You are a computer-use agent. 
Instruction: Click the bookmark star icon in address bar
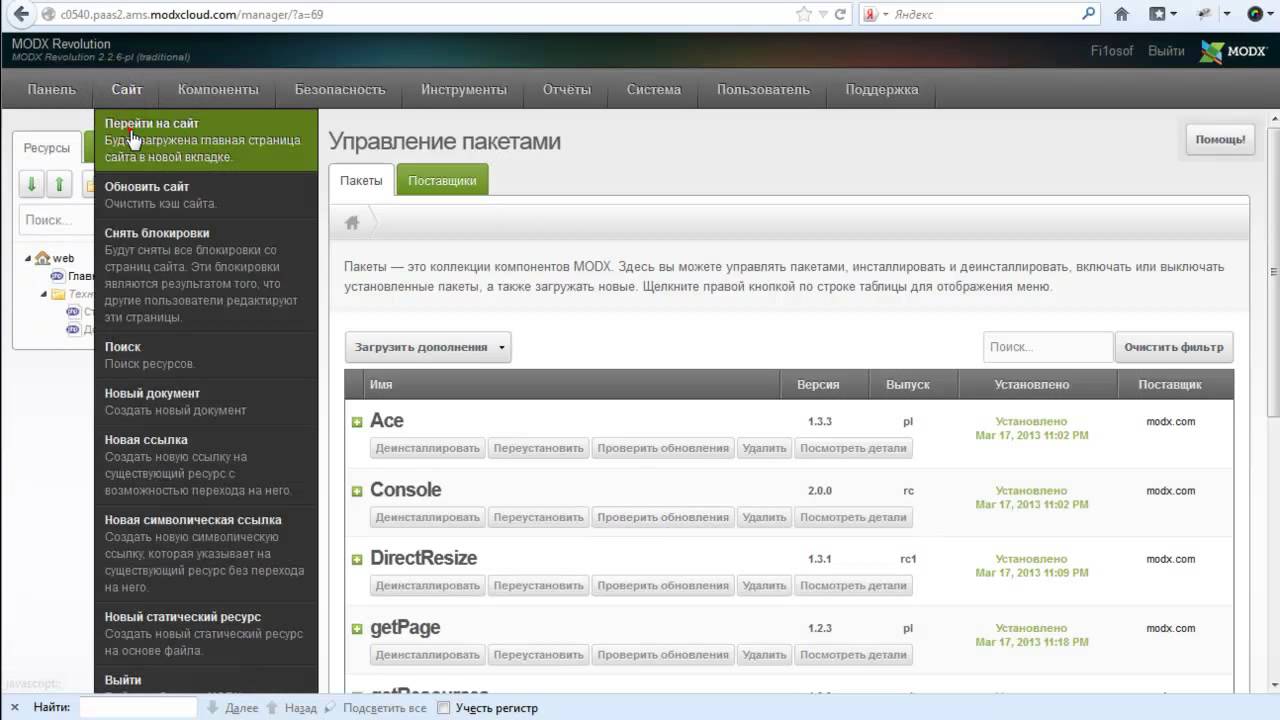click(x=803, y=15)
